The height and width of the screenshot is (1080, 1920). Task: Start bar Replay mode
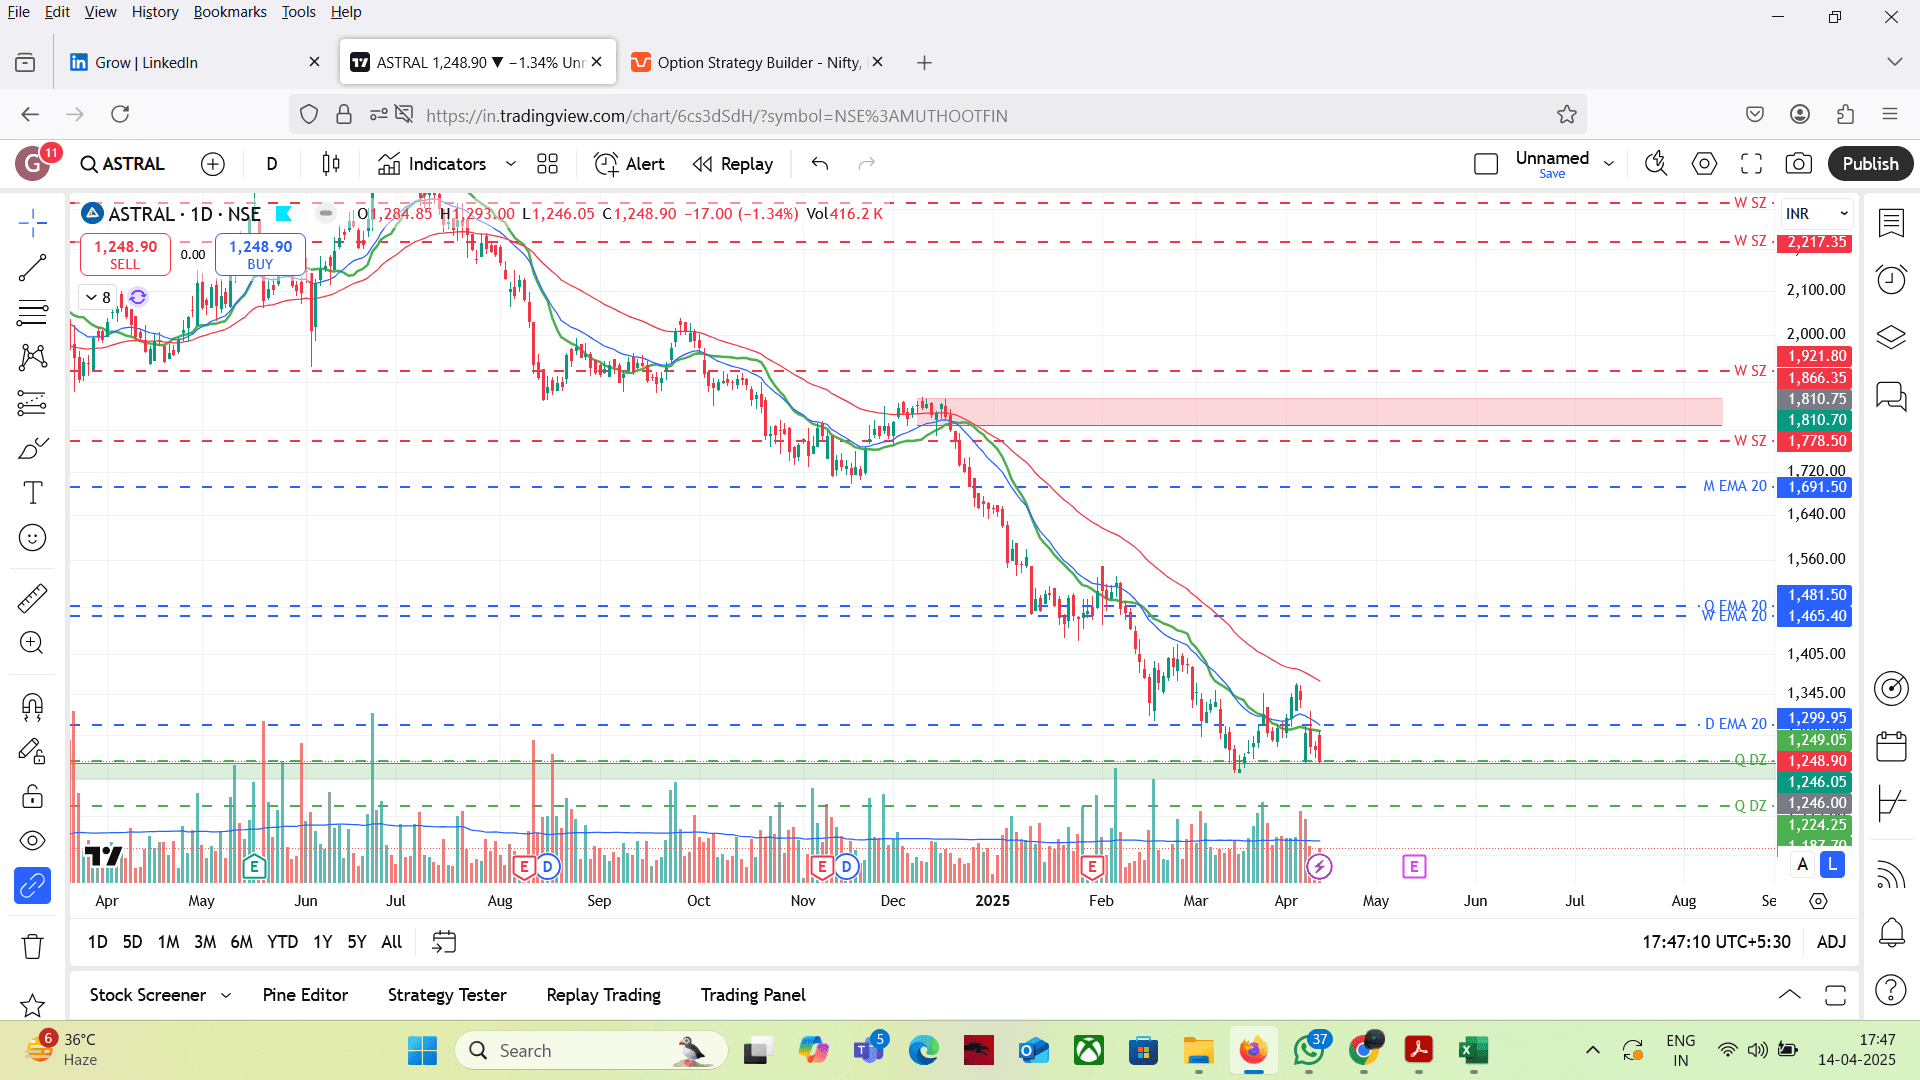(x=733, y=164)
